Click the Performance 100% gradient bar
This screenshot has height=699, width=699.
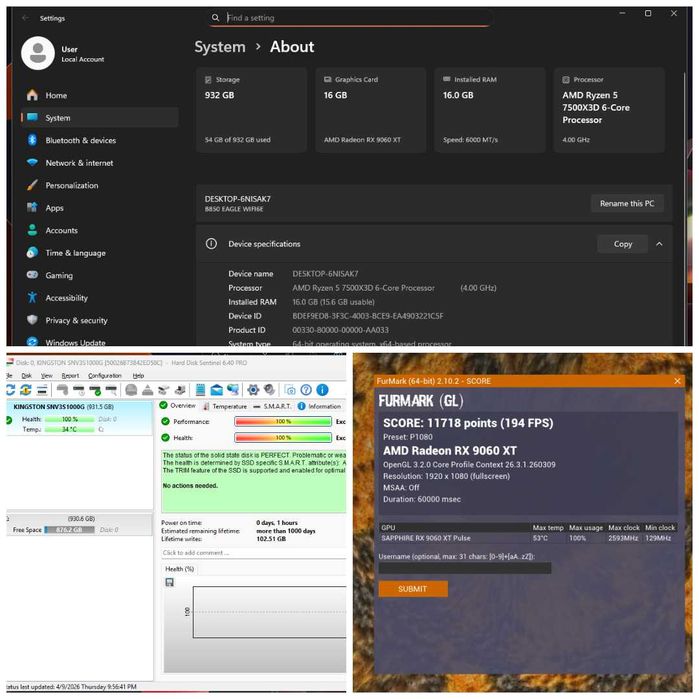tap(283, 422)
